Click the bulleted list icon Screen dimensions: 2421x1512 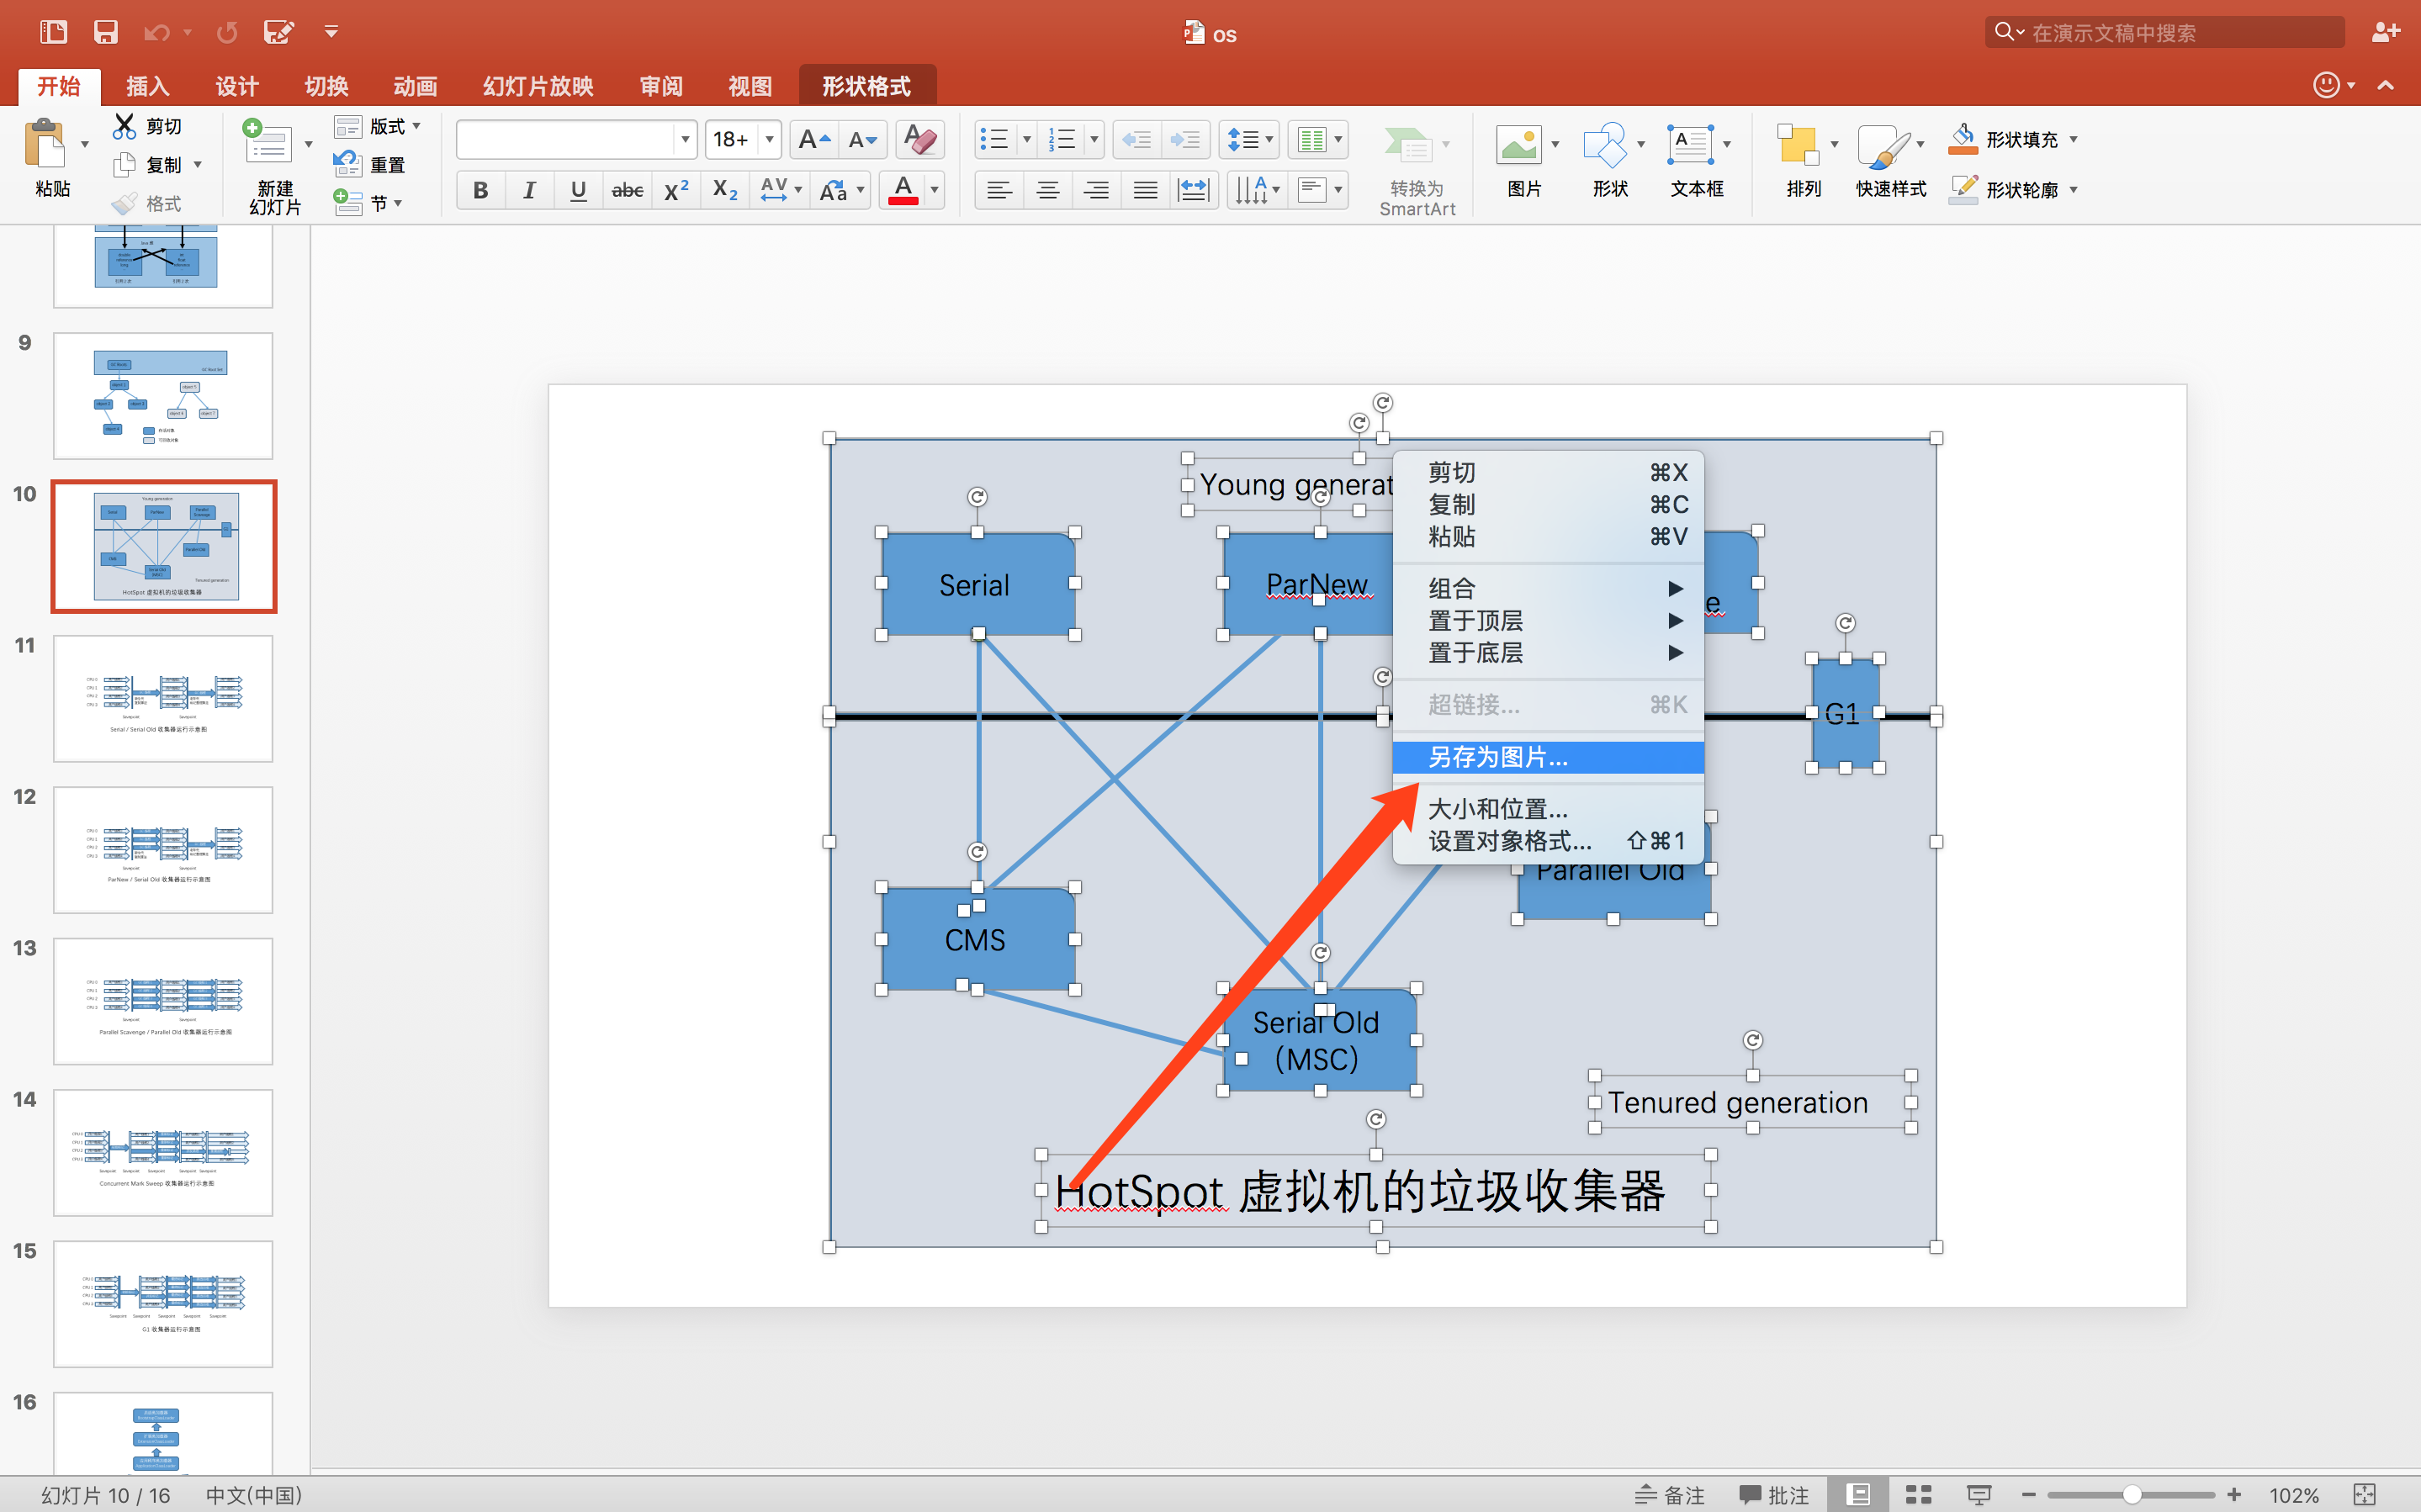pyautogui.click(x=995, y=139)
